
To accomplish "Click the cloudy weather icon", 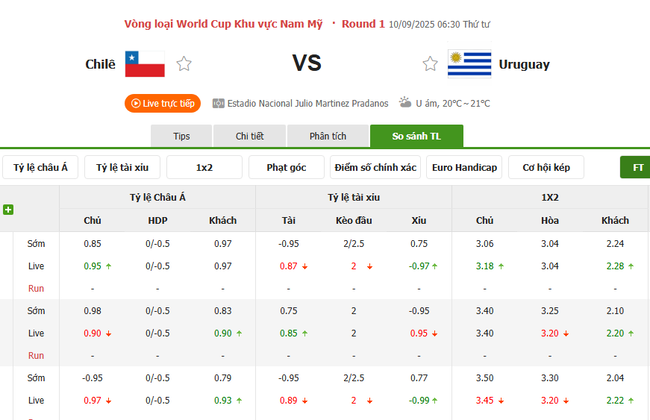I will (x=405, y=103).
